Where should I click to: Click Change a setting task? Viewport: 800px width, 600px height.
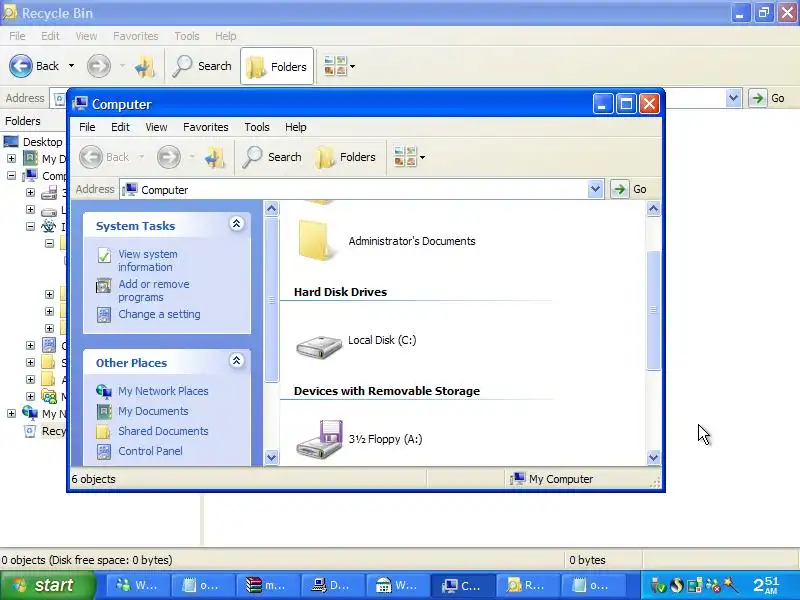[x=159, y=314]
